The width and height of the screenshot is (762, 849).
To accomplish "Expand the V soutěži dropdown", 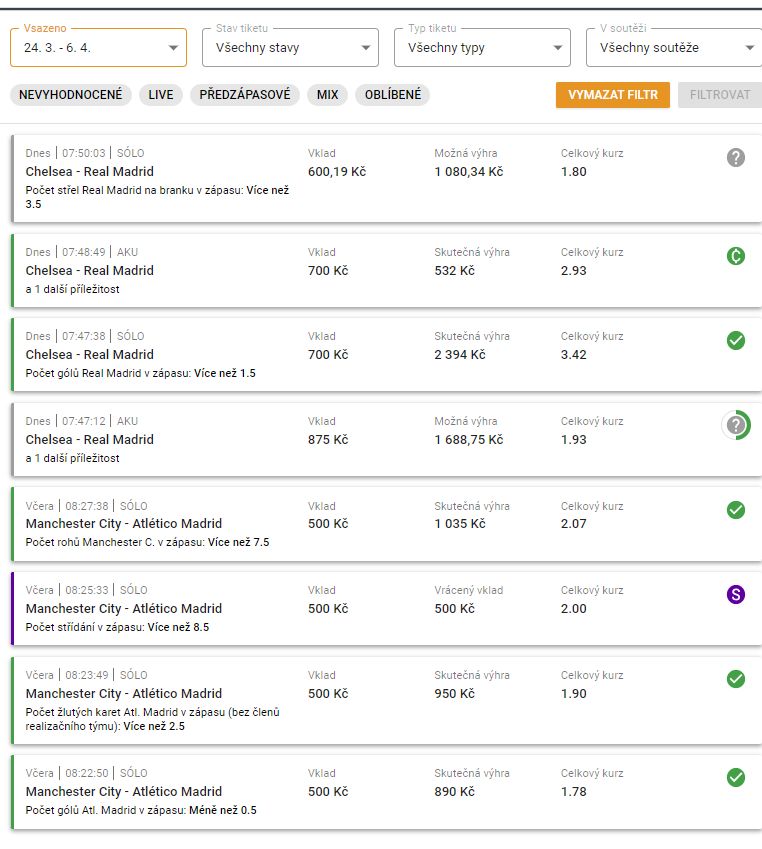I will (674, 48).
